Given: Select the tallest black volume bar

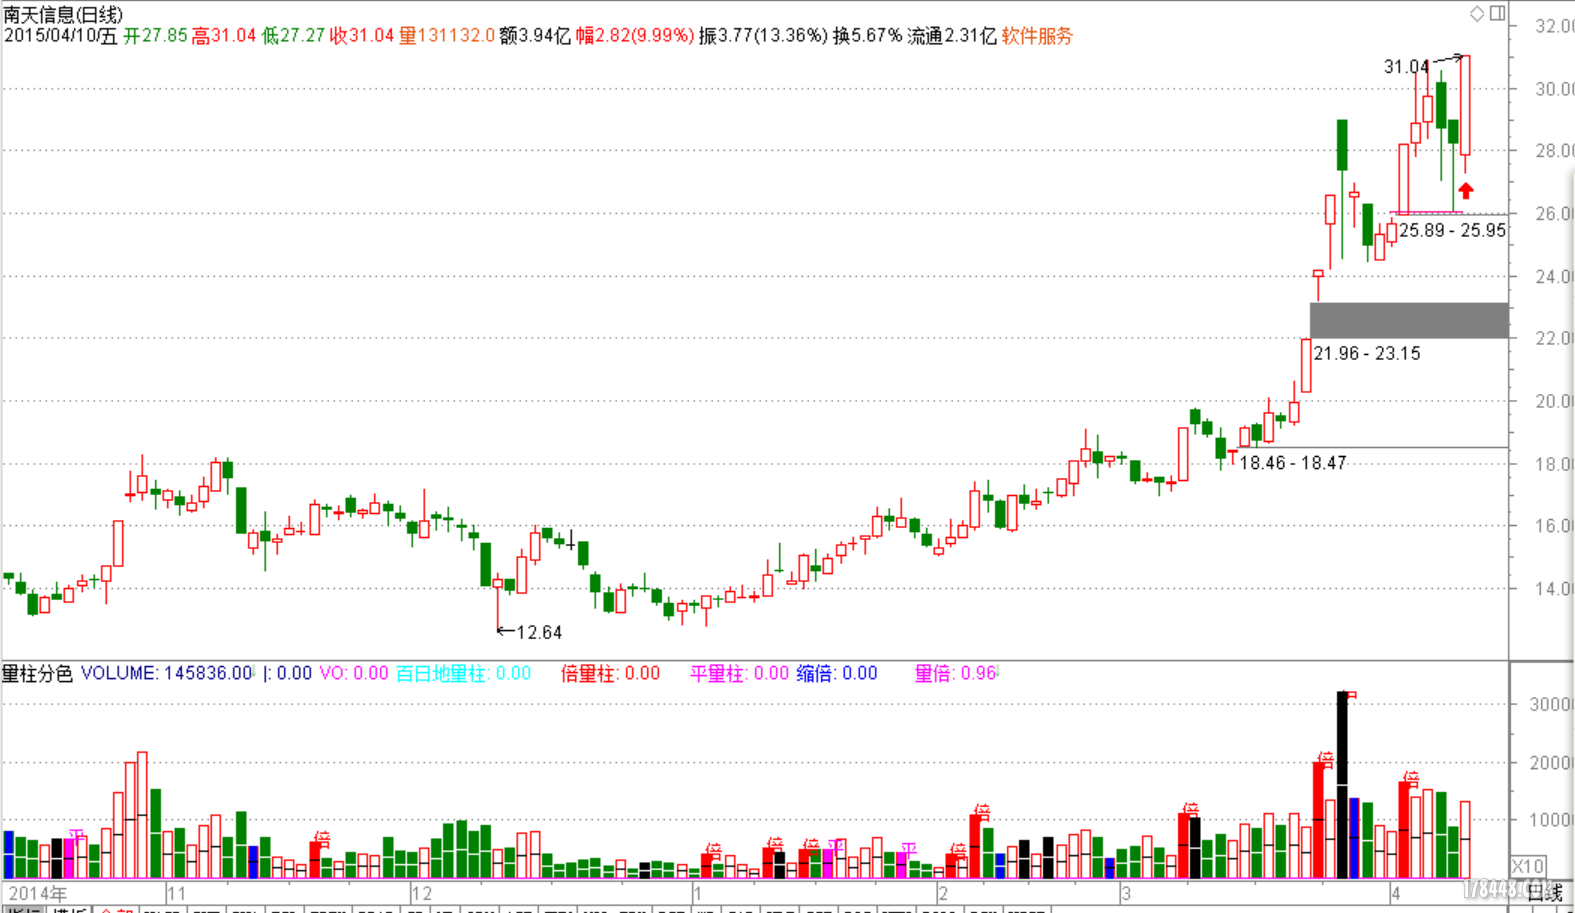Looking at the screenshot, I should [x=1342, y=785].
